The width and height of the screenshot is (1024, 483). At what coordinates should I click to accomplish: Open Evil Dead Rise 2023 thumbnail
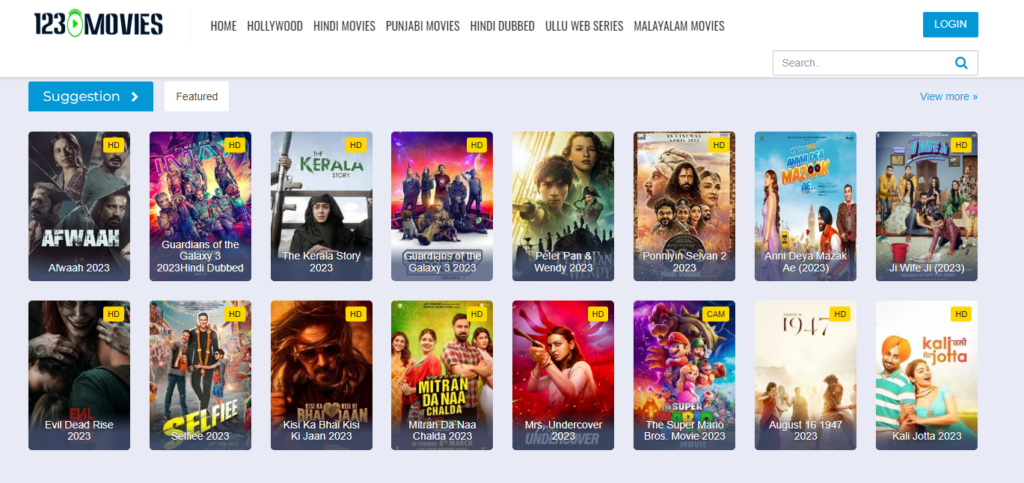[79, 375]
